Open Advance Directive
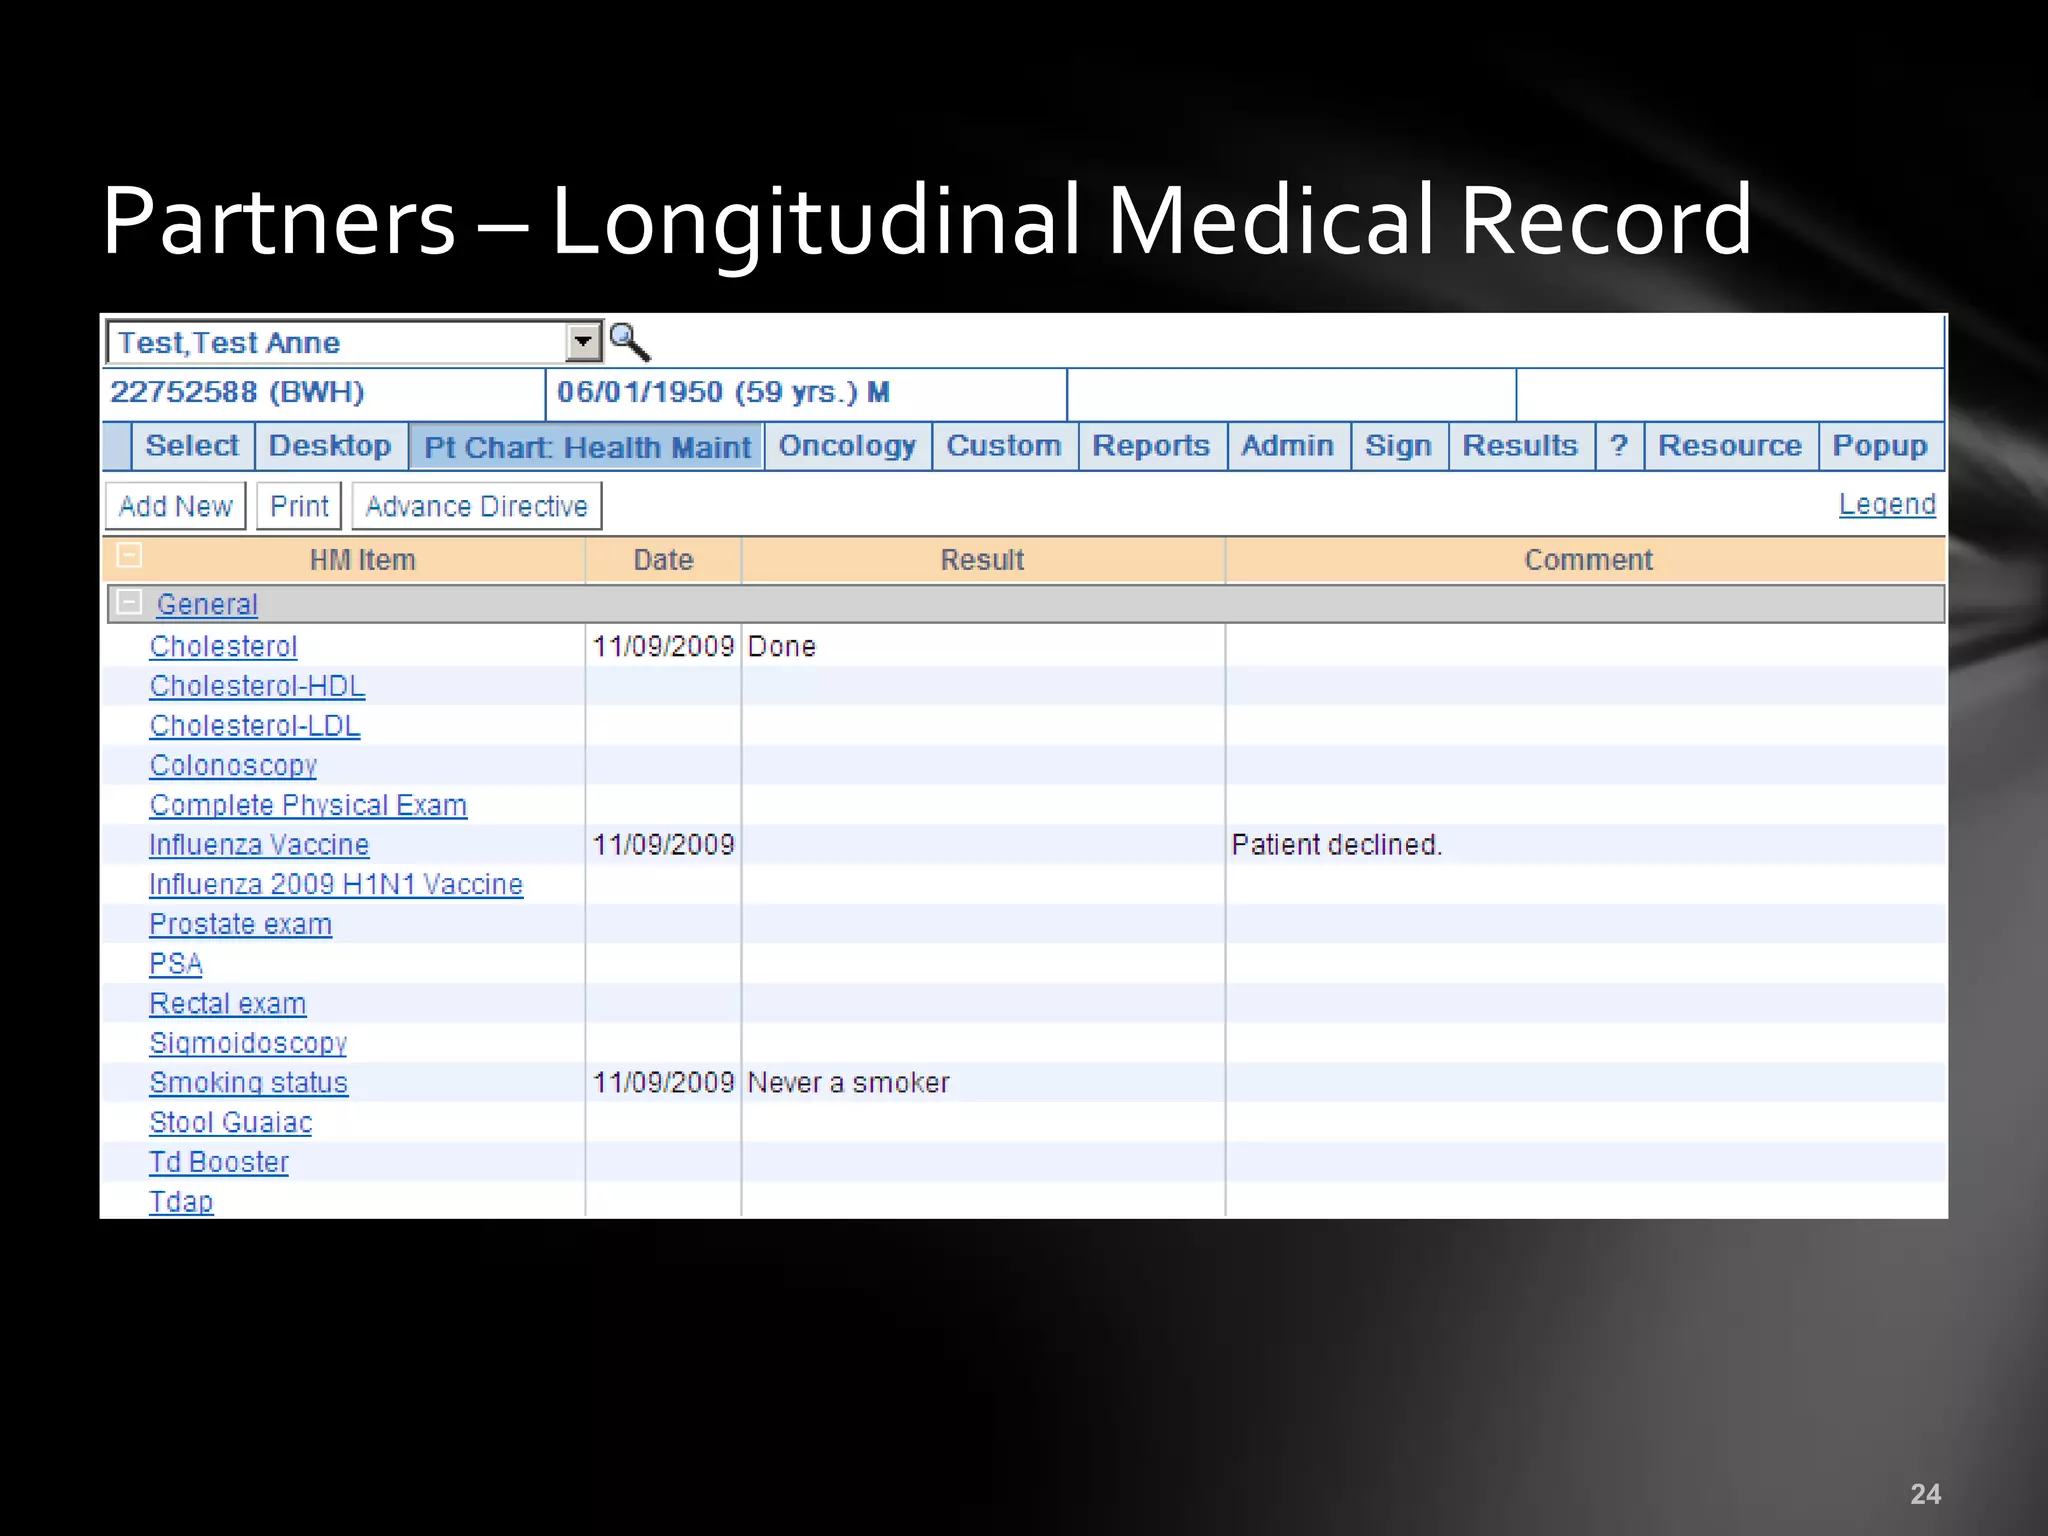The height and width of the screenshot is (1536, 2048). 477,506
